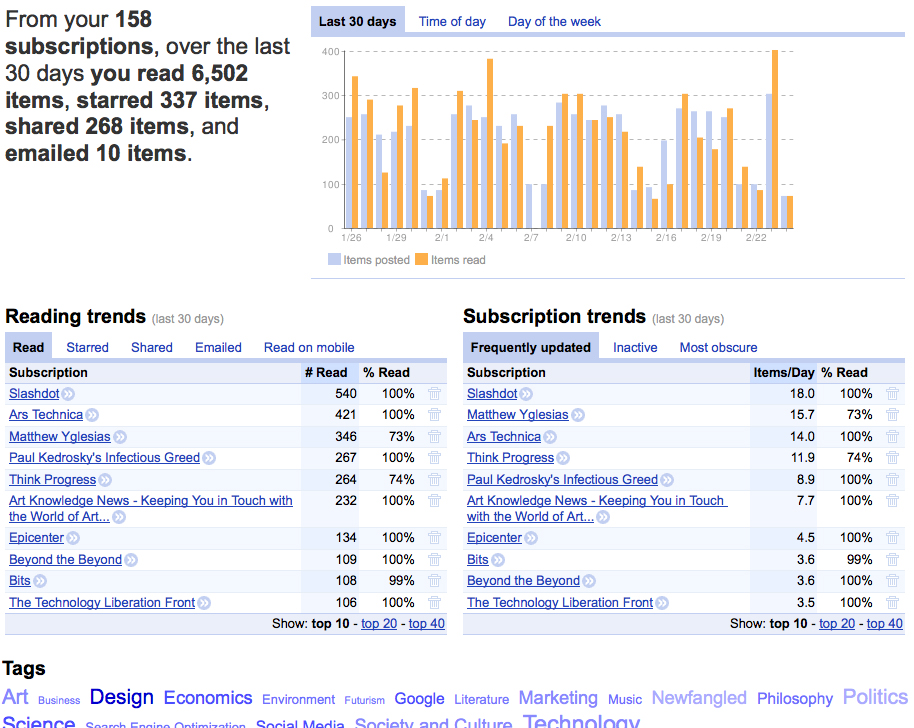Click arrow icon beside Beyond the Beyond in Subscription trends
The image size is (914, 728).
(589, 581)
